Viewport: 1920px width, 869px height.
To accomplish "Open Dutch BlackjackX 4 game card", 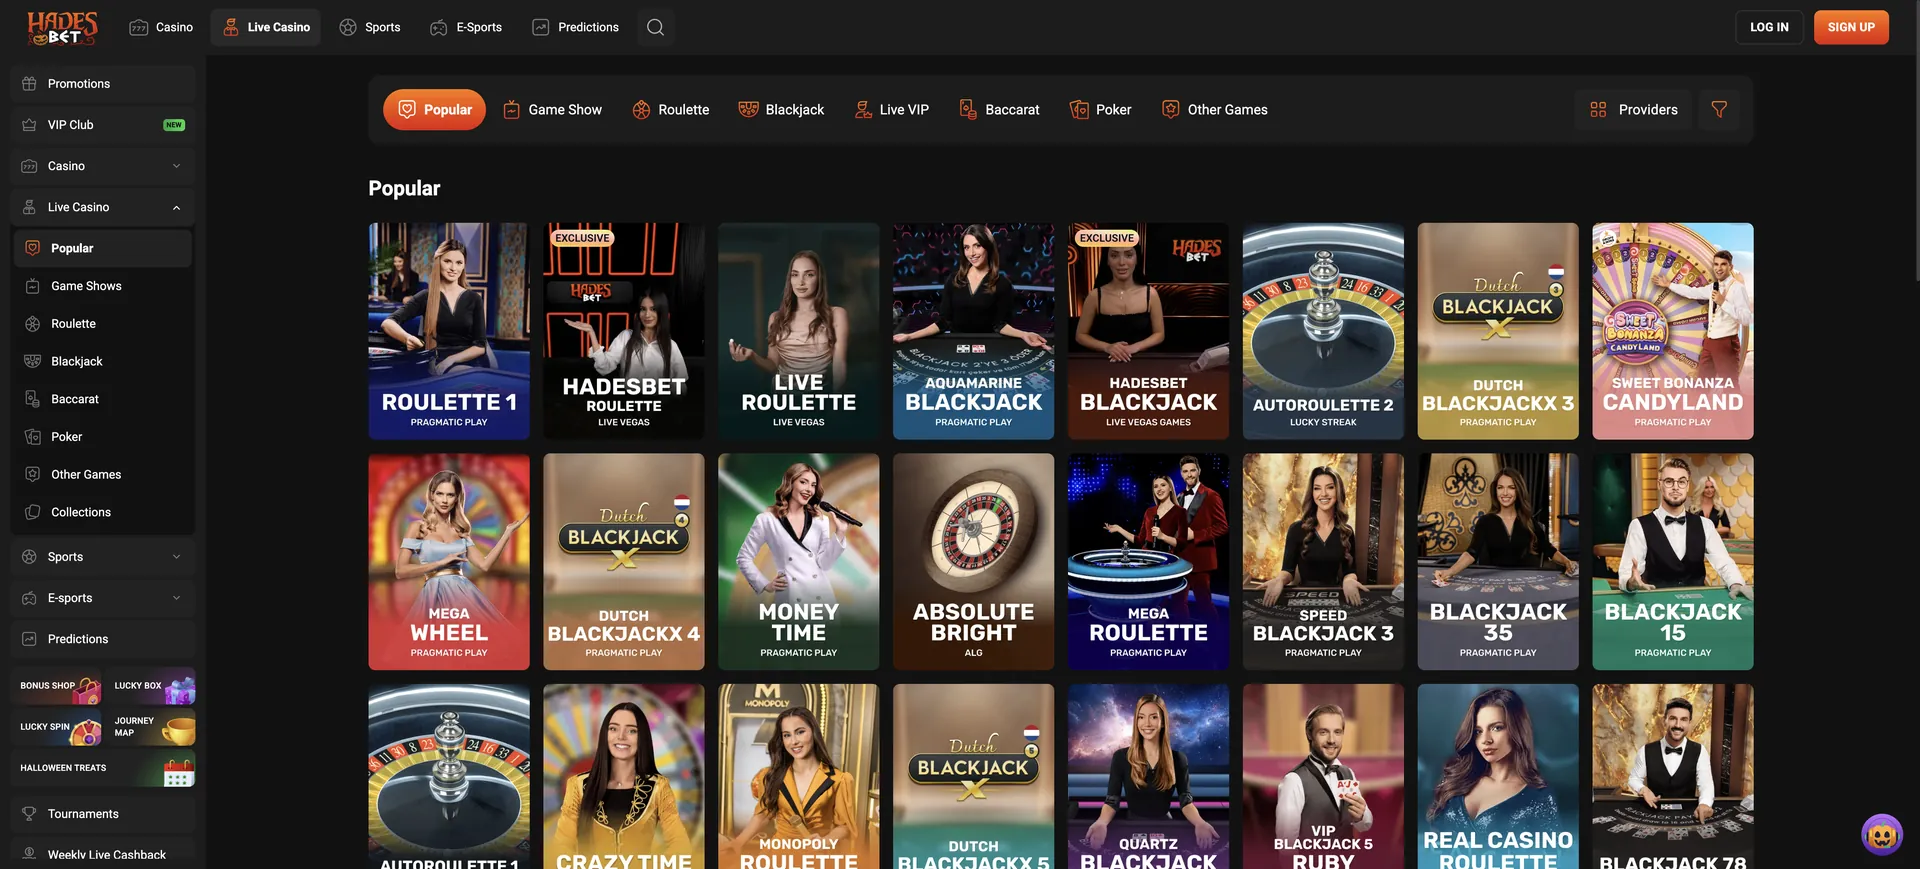I will (624, 562).
